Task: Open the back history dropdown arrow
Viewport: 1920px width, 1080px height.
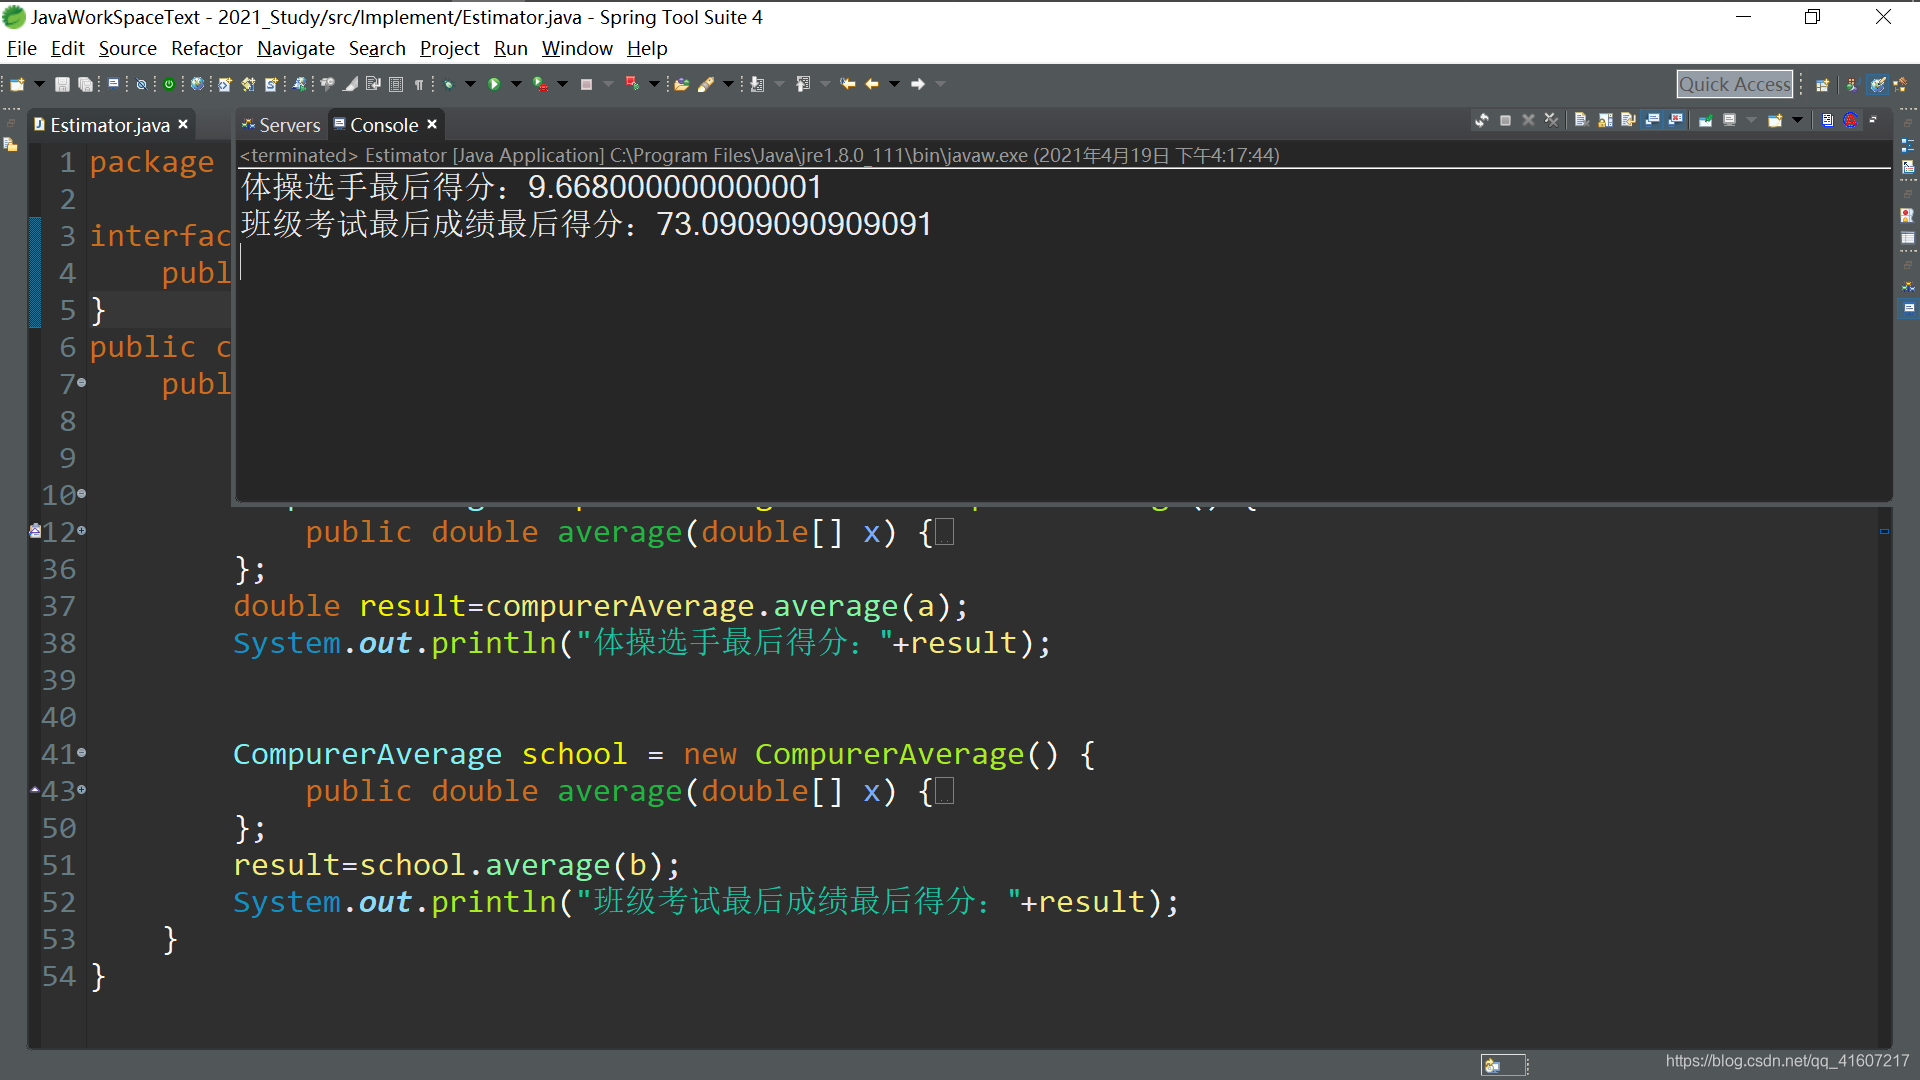Action: 894,84
